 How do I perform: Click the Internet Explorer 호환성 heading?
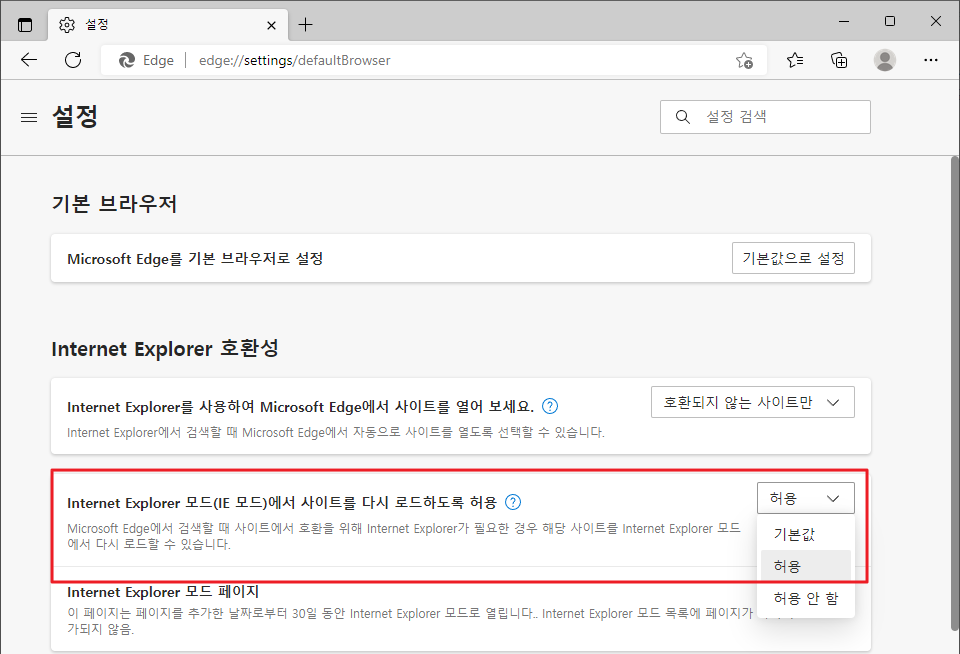point(165,348)
